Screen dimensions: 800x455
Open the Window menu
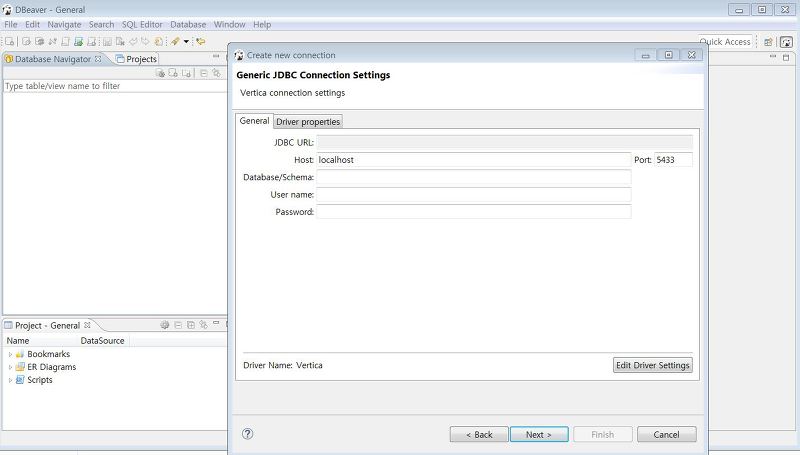coord(230,24)
